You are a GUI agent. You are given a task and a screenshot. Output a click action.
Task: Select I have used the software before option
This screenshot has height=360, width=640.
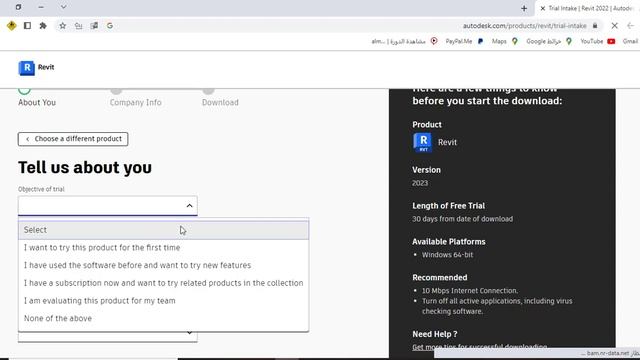click(x=163, y=265)
